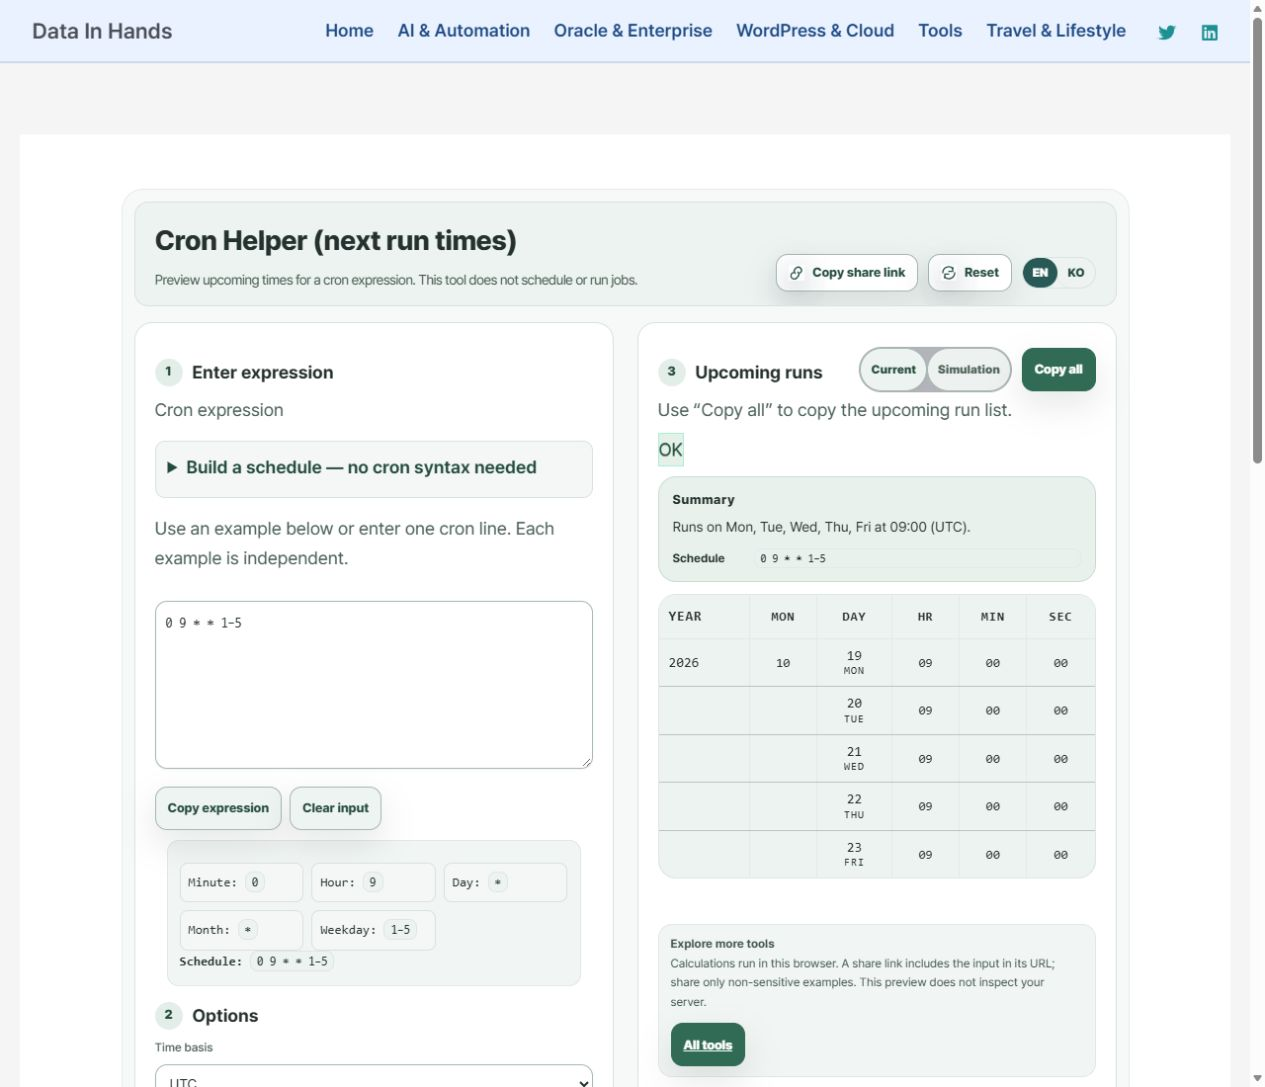1265x1087 pixels.
Task: Open the Twitter profile icon
Action: (x=1166, y=32)
